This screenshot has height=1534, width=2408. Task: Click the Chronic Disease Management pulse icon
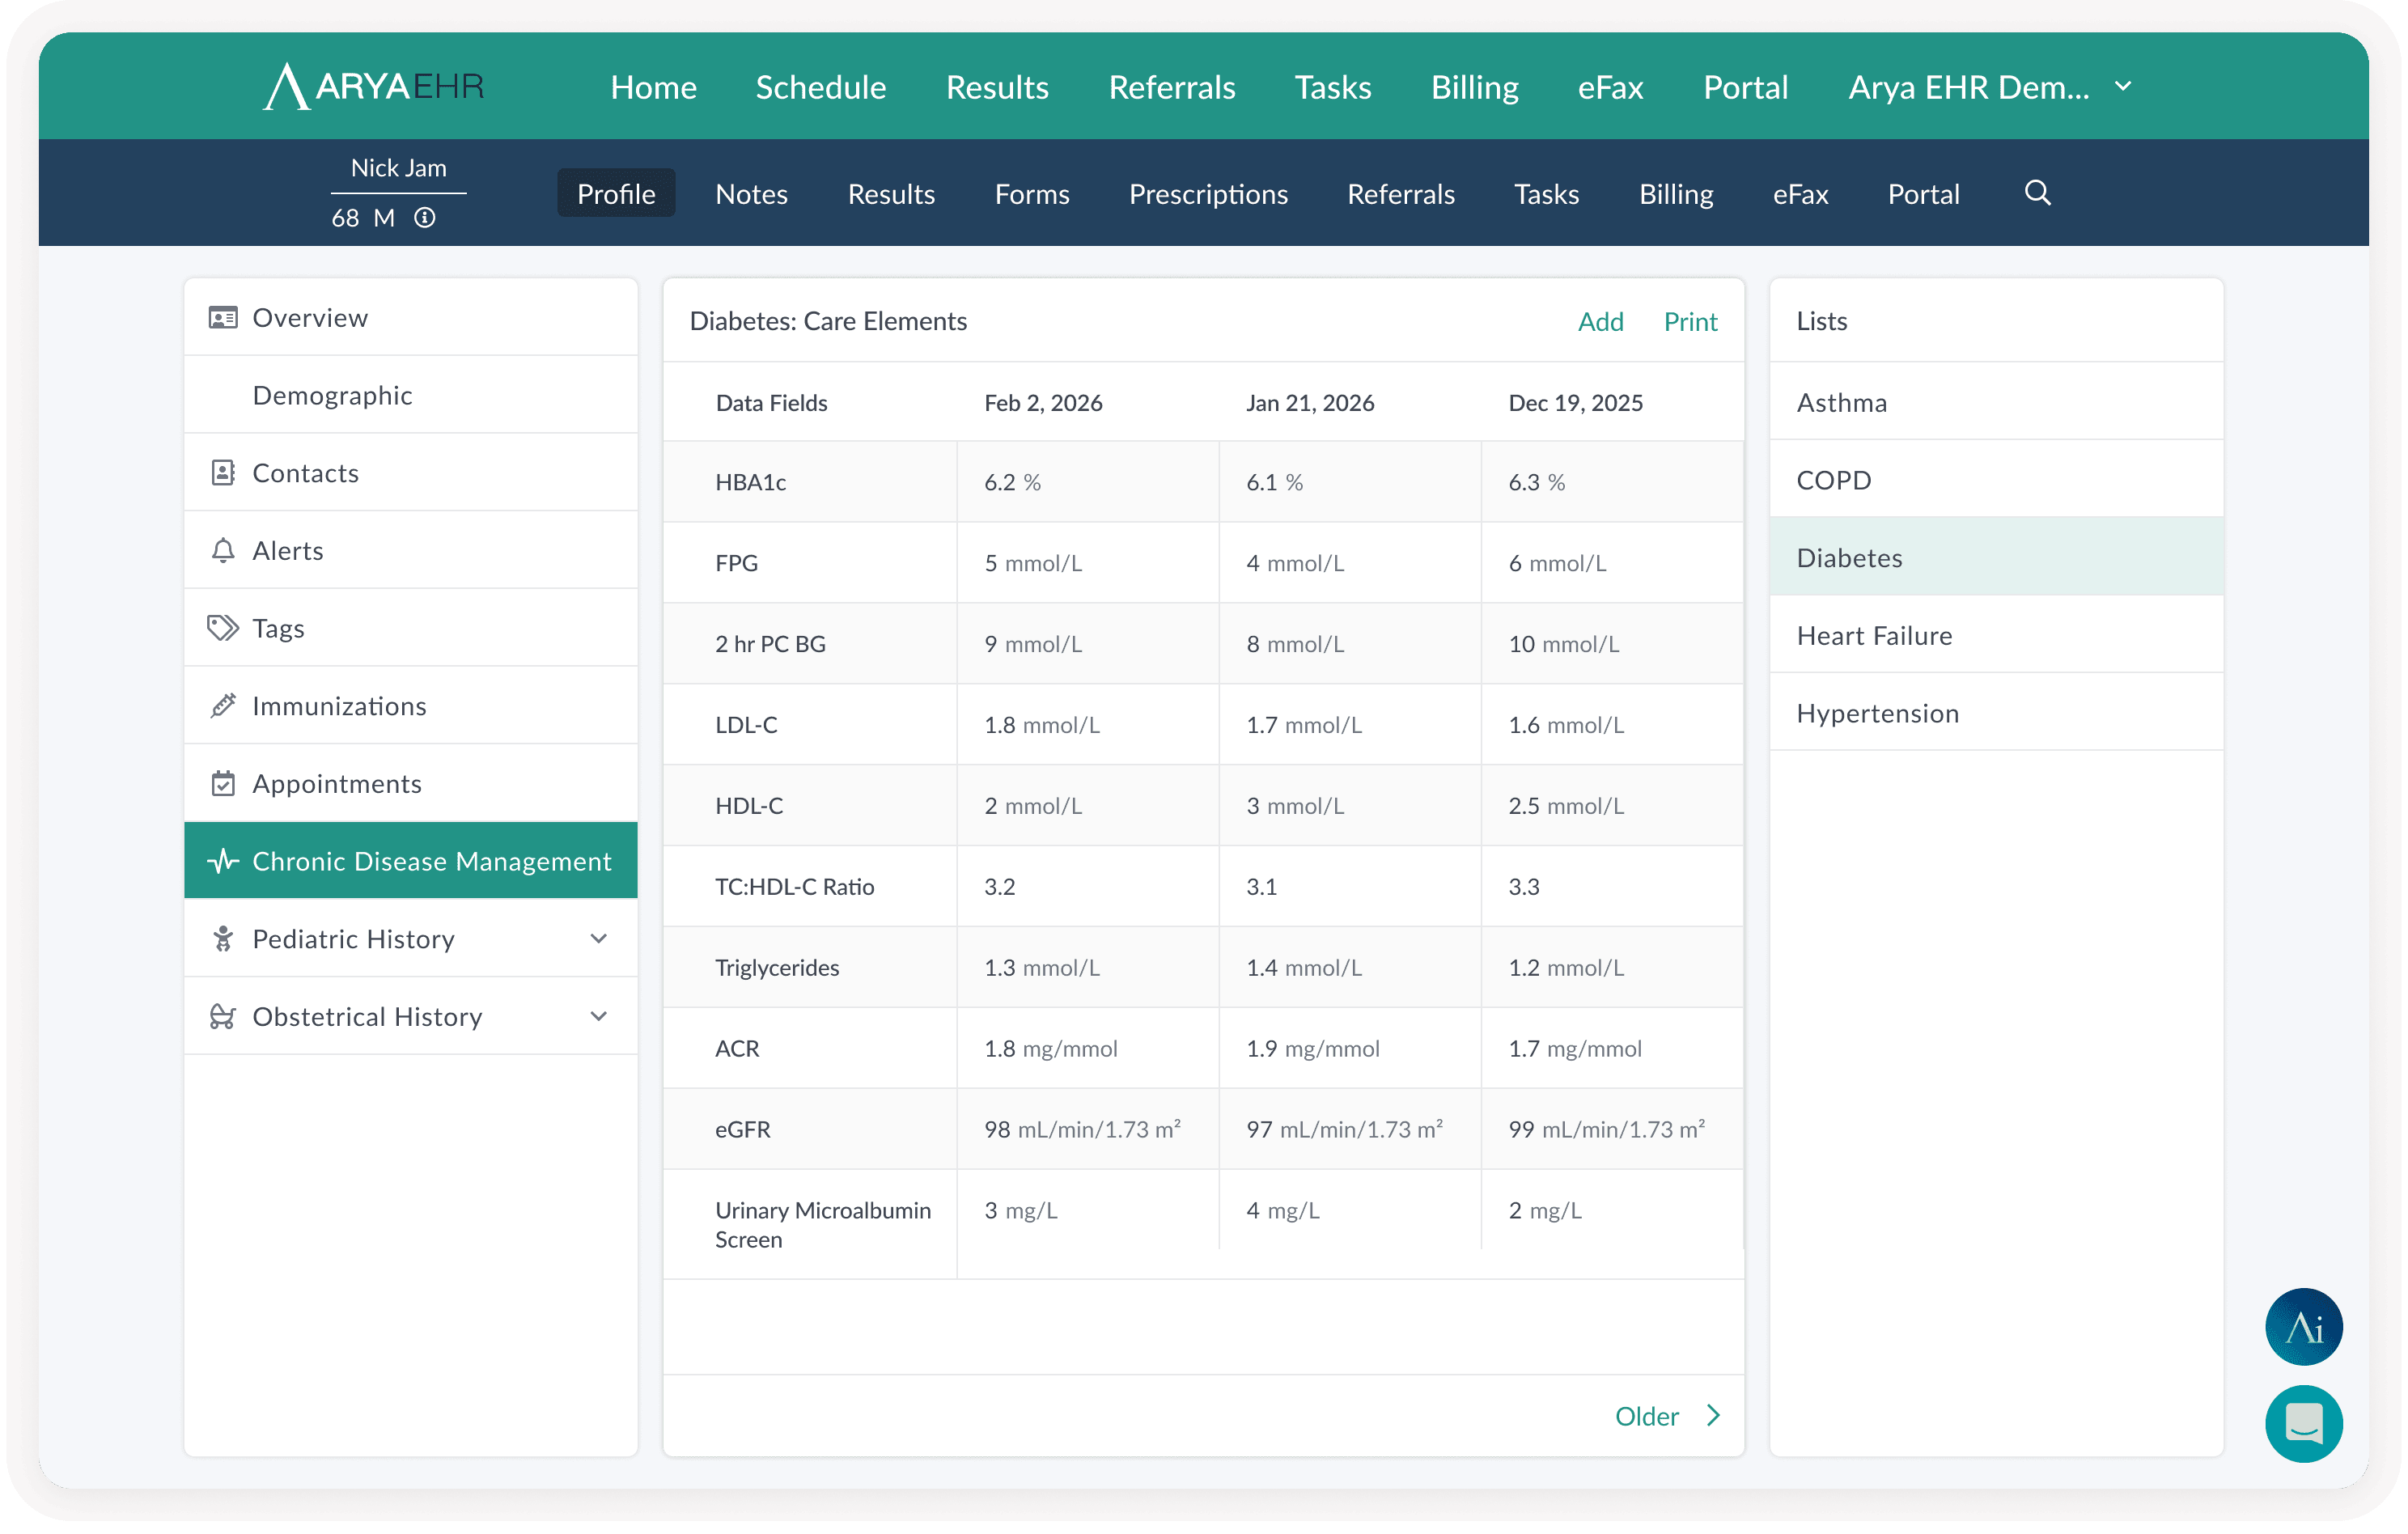pos(223,860)
